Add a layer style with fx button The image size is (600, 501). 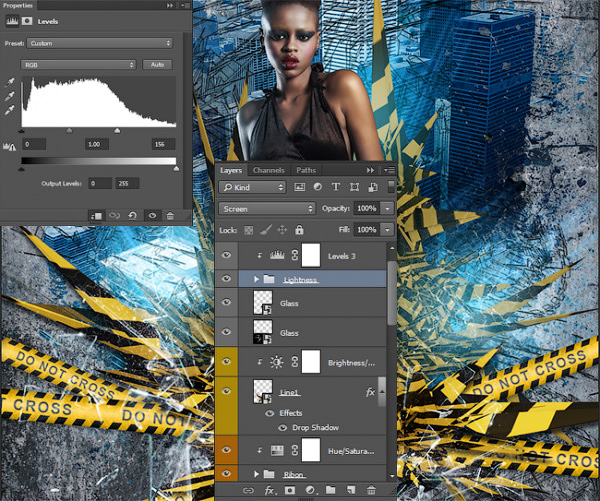[x=270, y=490]
